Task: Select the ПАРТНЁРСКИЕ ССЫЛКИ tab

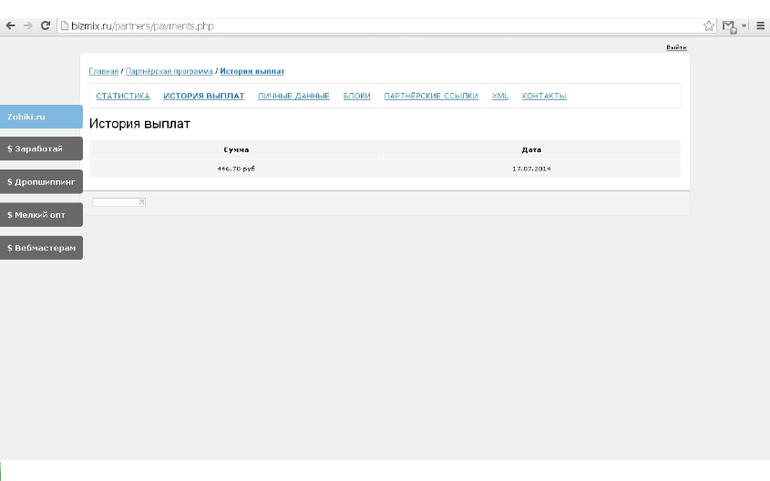Action: click(431, 96)
